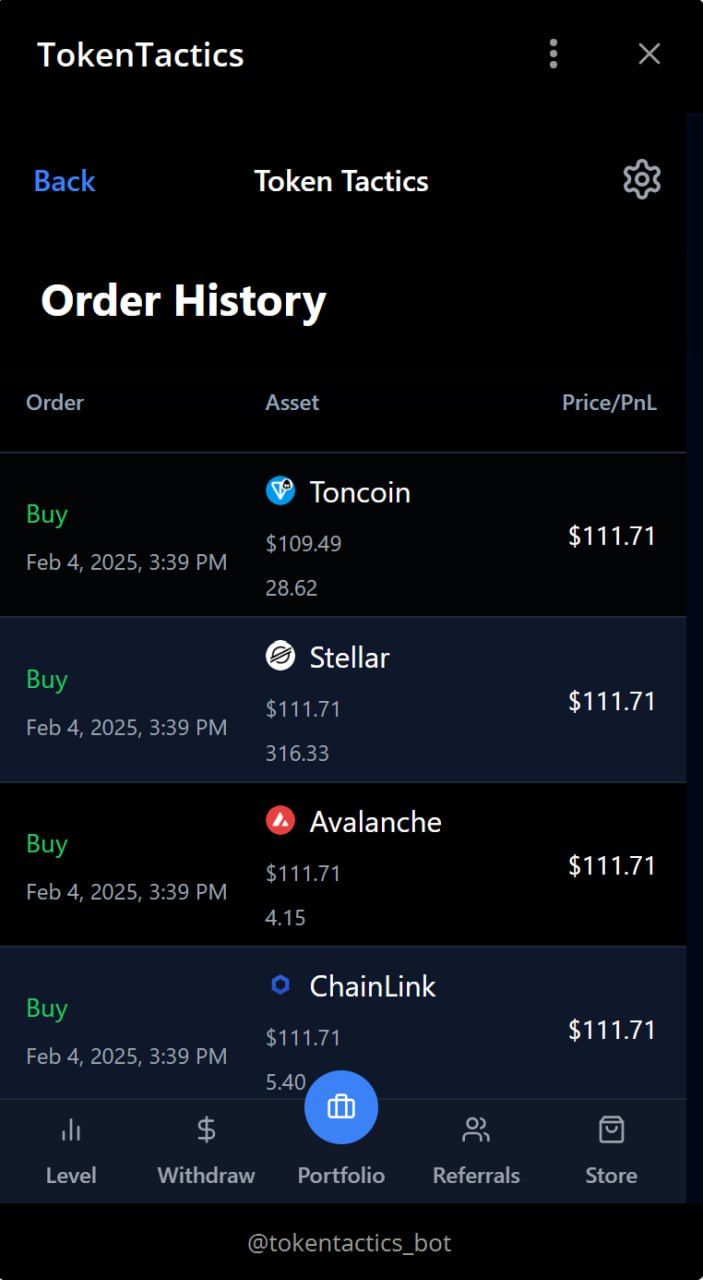Open the ChainLink order entry
The height and width of the screenshot is (1280, 703).
point(343,1023)
